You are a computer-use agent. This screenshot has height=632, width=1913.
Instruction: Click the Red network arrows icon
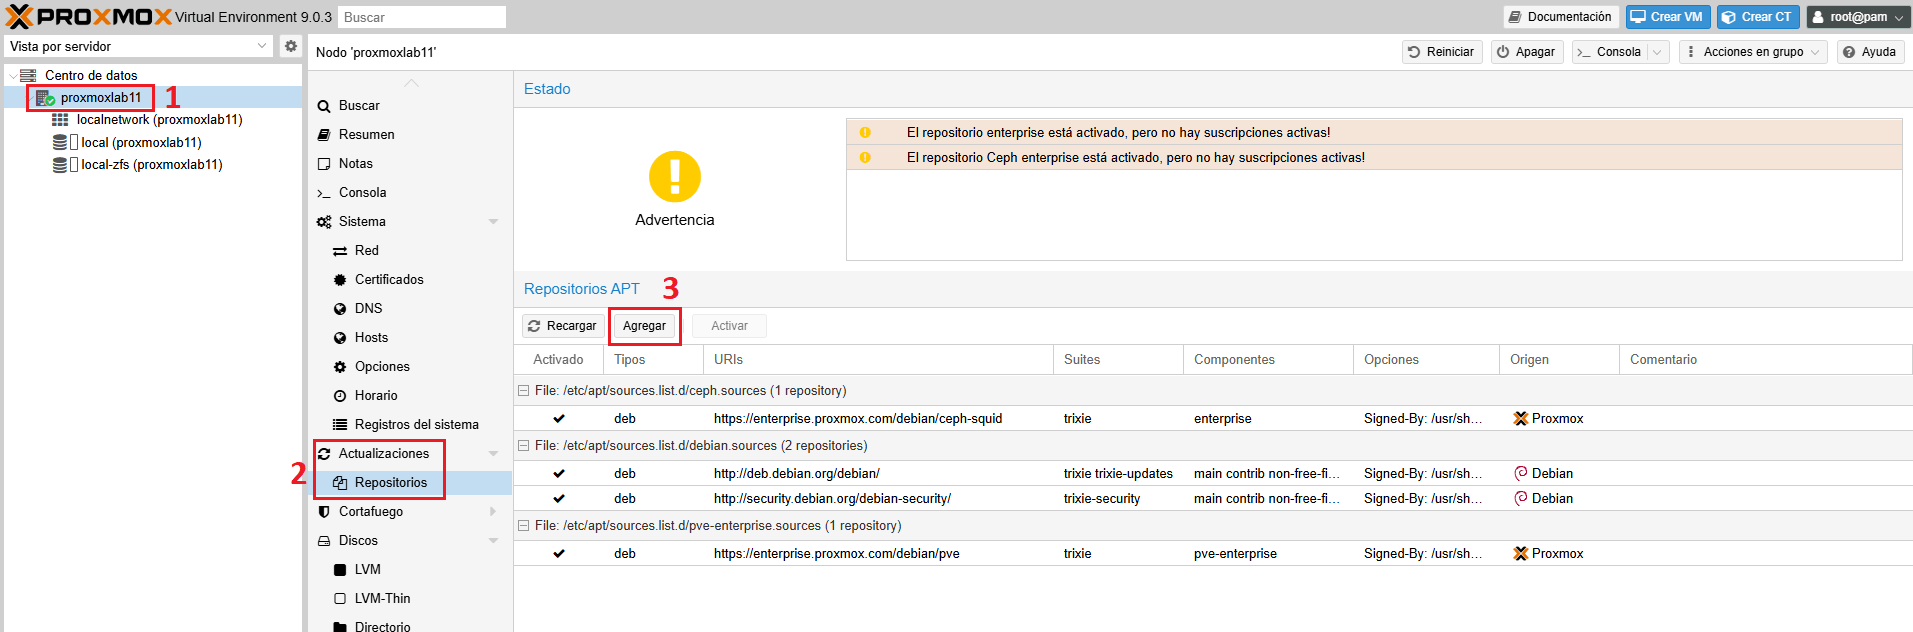pyautogui.click(x=340, y=251)
